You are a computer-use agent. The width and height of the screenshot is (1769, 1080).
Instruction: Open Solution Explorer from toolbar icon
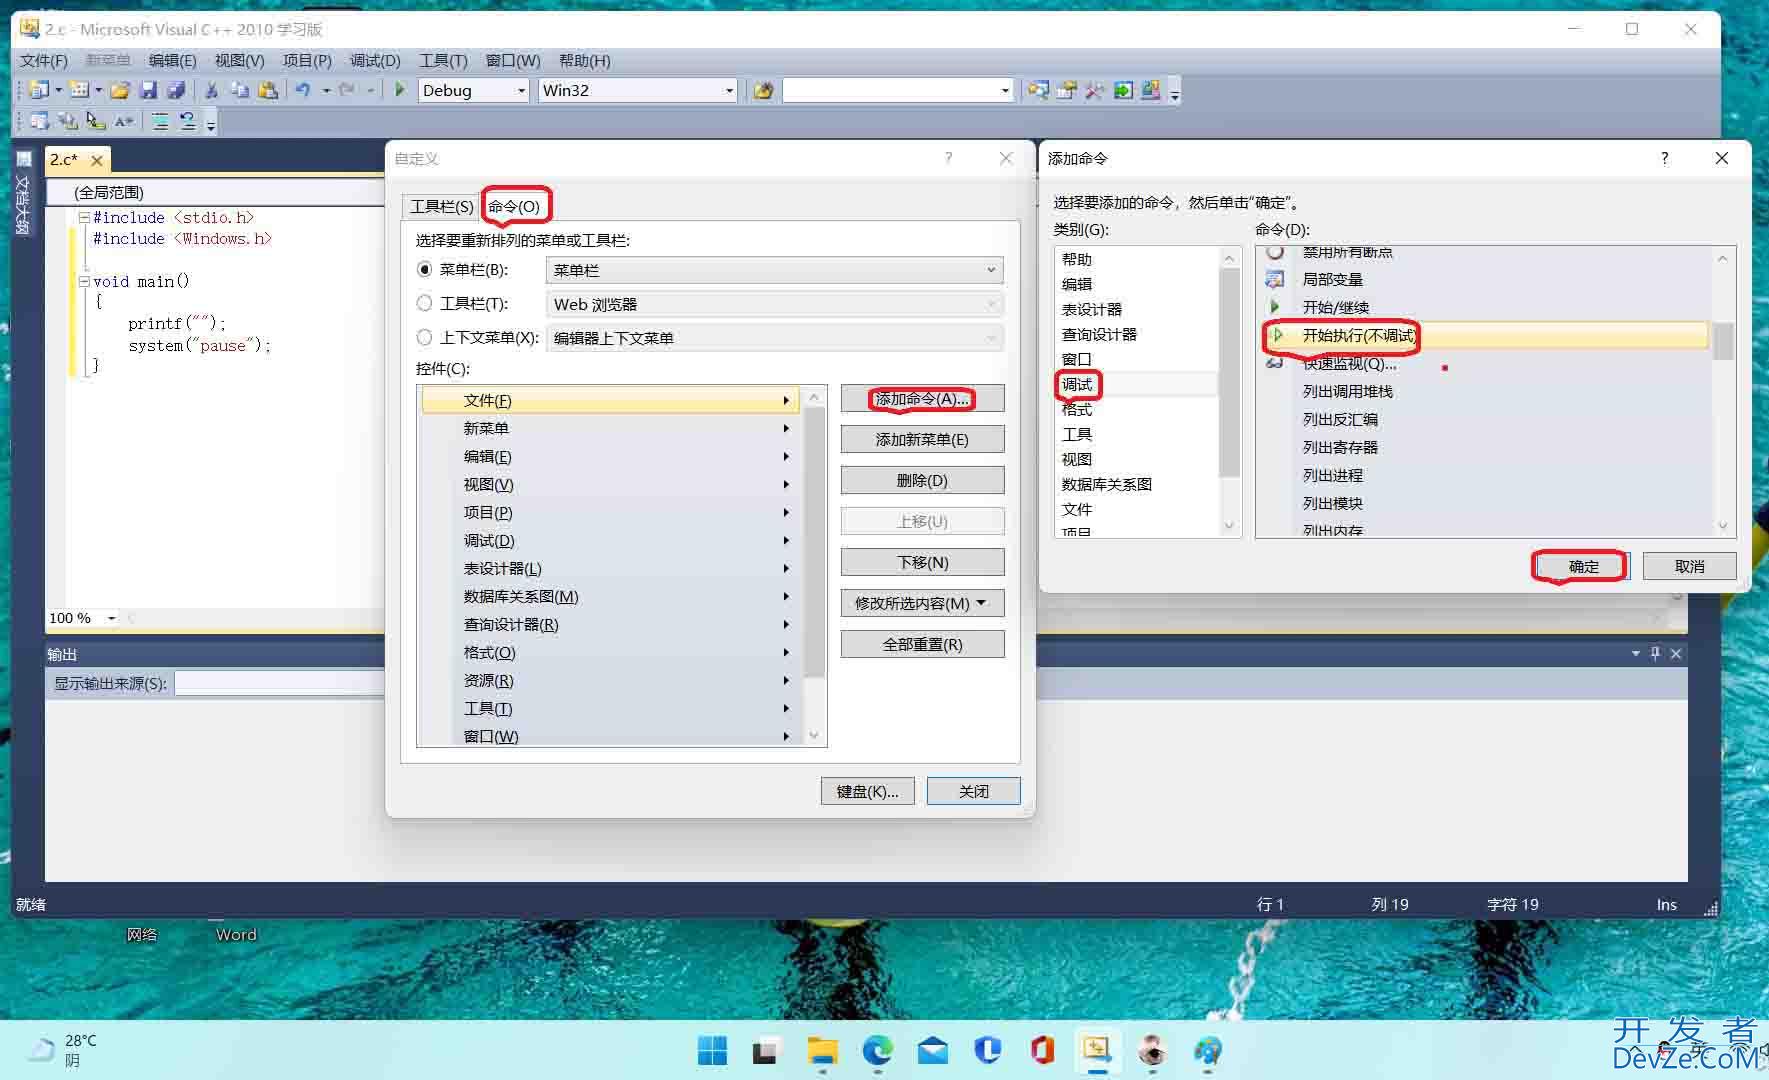(1038, 90)
